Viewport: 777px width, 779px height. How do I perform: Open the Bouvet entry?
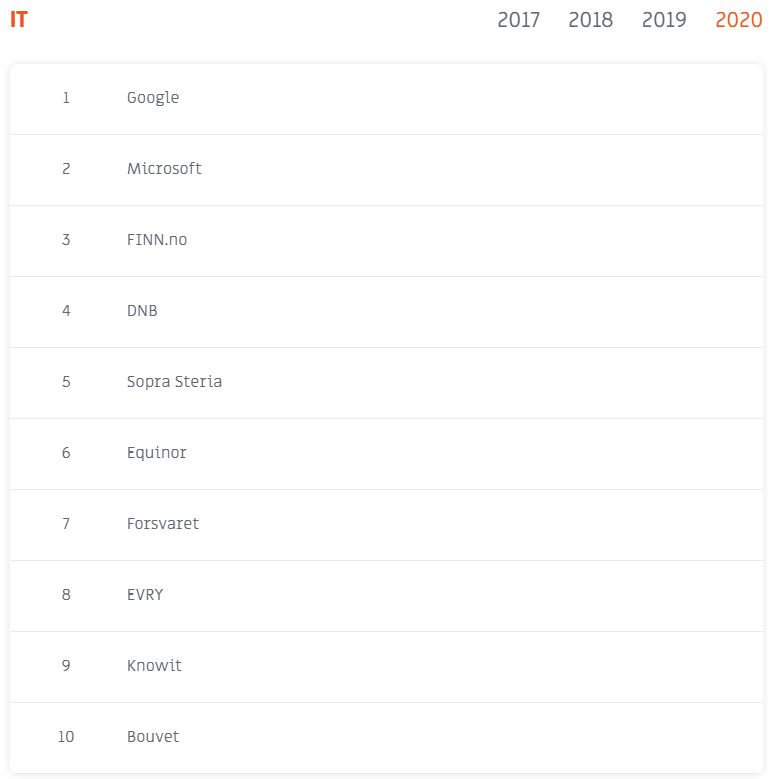point(387,738)
